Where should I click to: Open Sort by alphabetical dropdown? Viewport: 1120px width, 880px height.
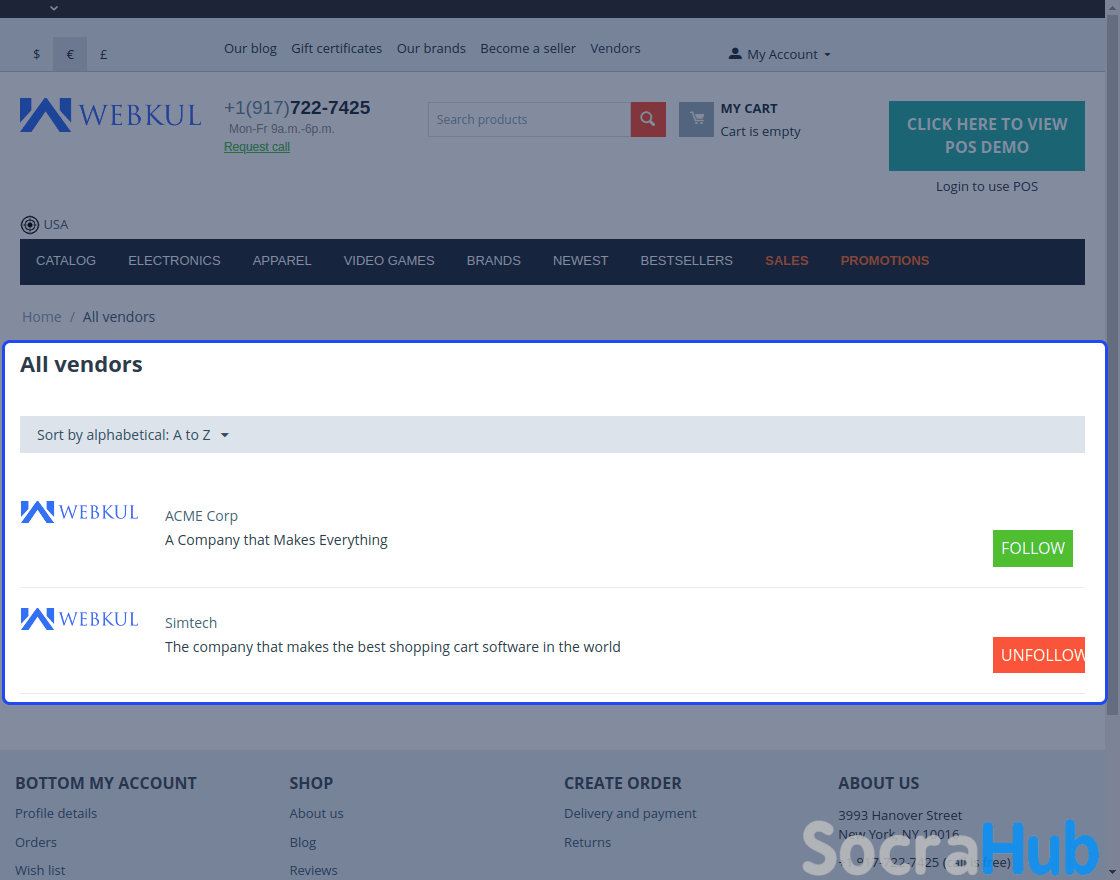(133, 435)
